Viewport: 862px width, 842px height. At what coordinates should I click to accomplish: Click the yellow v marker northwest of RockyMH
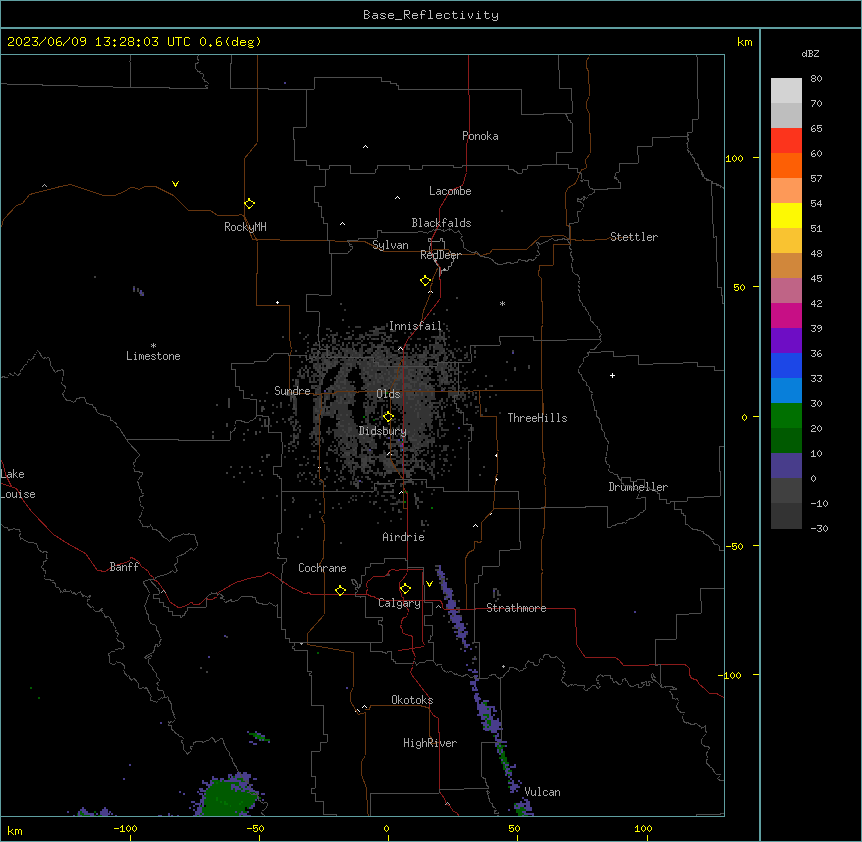(175, 184)
